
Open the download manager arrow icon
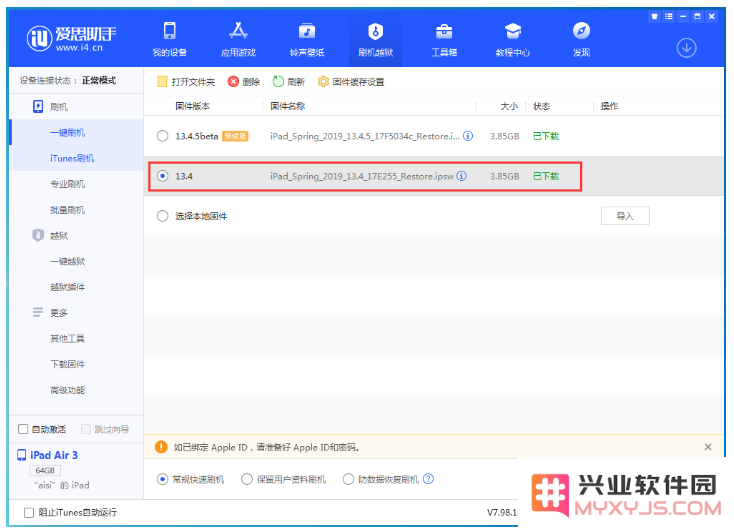click(x=686, y=48)
